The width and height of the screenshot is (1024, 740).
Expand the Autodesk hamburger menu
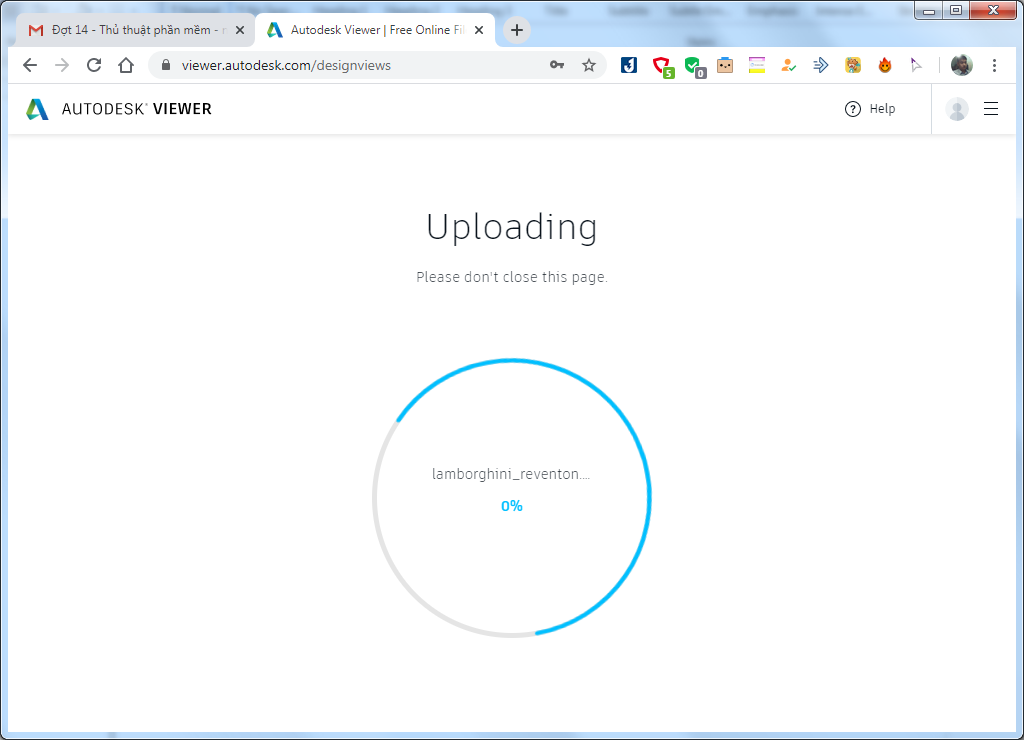(991, 109)
